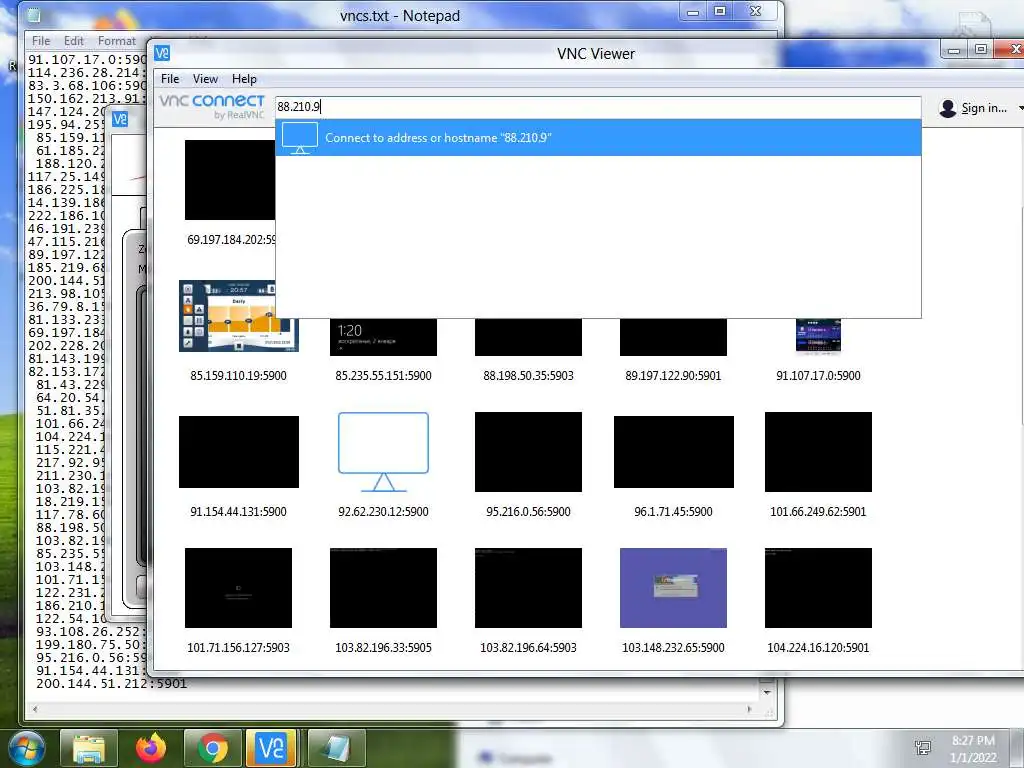Open the Notepad Format menu
The height and width of the screenshot is (768, 1024).
pyautogui.click(x=116, y=40)
